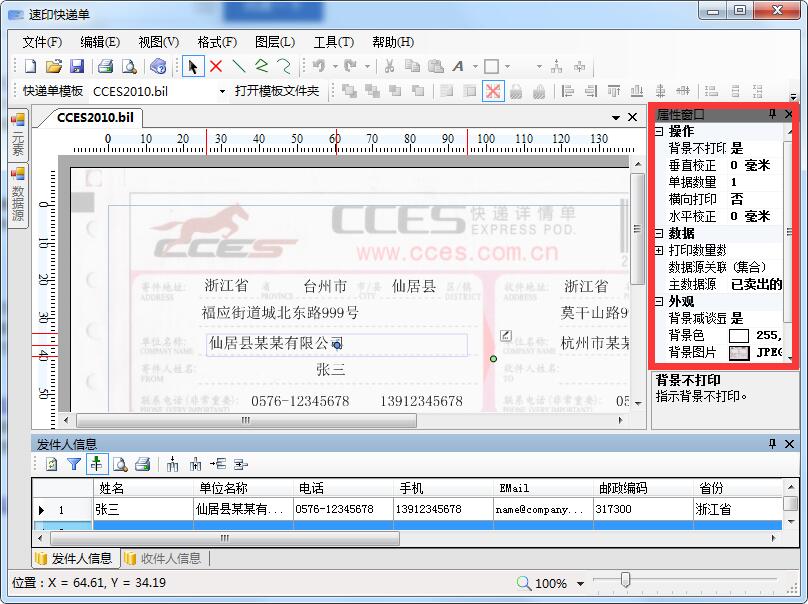This screenshot has height=604, width=808.
Task: Click the Print icon in the toolbar
Action: [104, 67]
